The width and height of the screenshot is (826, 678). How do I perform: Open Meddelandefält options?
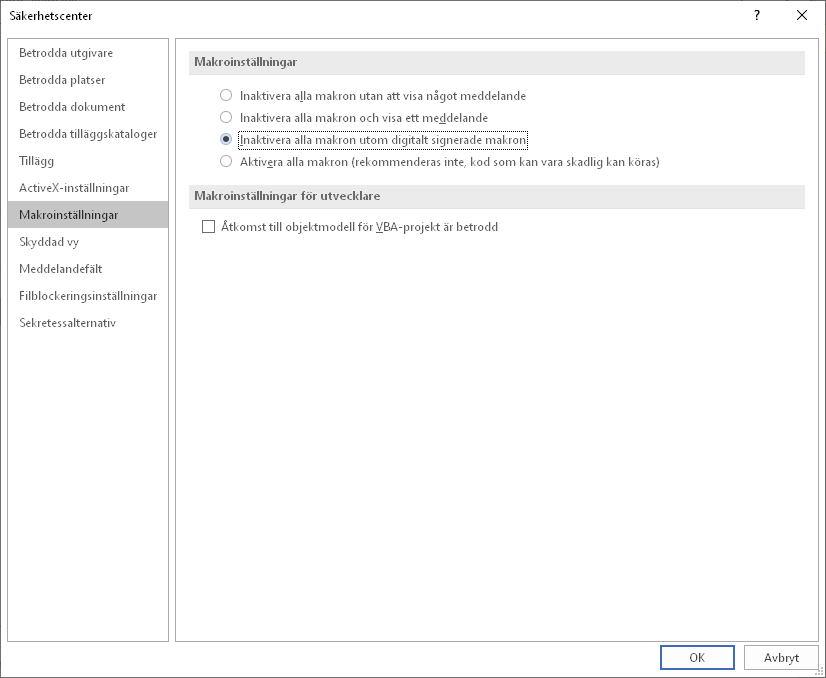click(61, 269)
